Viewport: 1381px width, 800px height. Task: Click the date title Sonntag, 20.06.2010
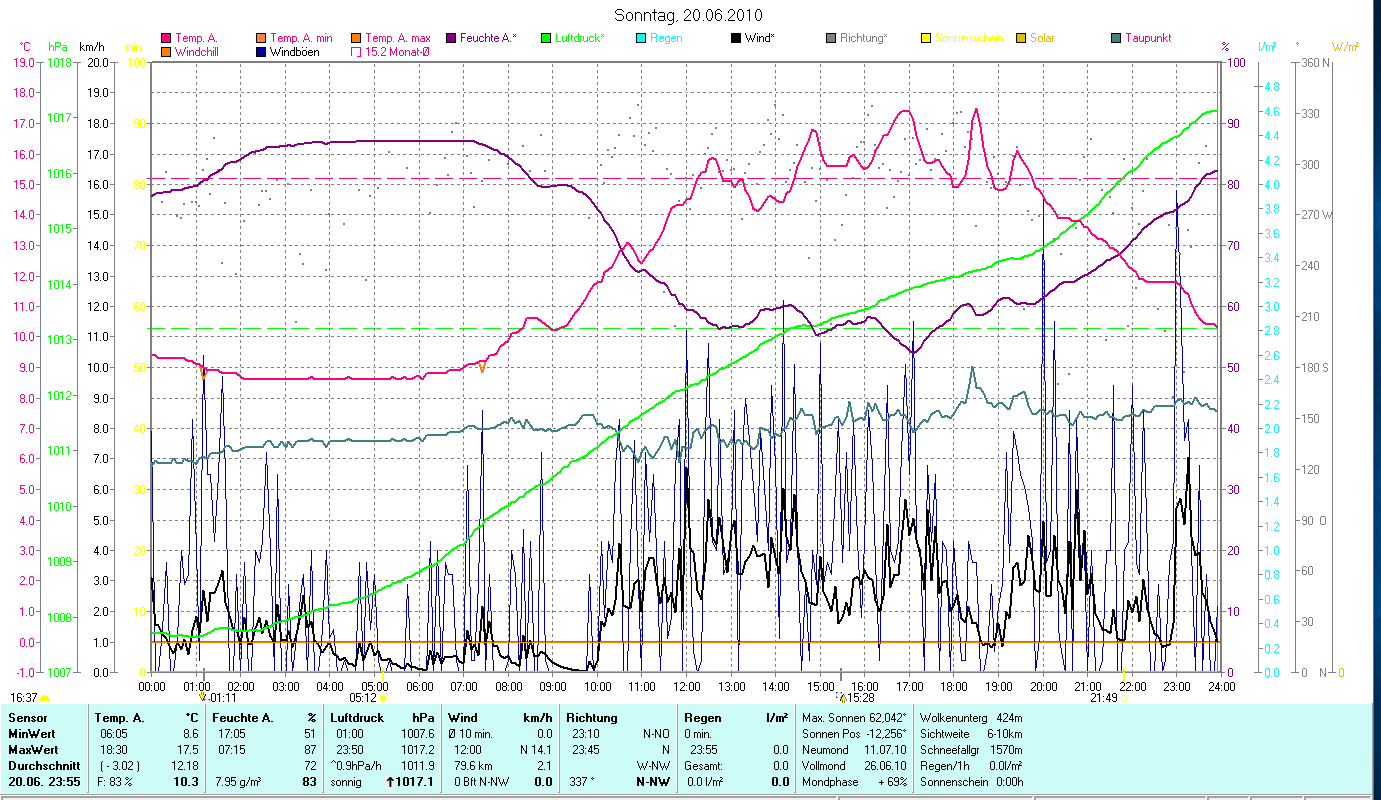[691, 15]
